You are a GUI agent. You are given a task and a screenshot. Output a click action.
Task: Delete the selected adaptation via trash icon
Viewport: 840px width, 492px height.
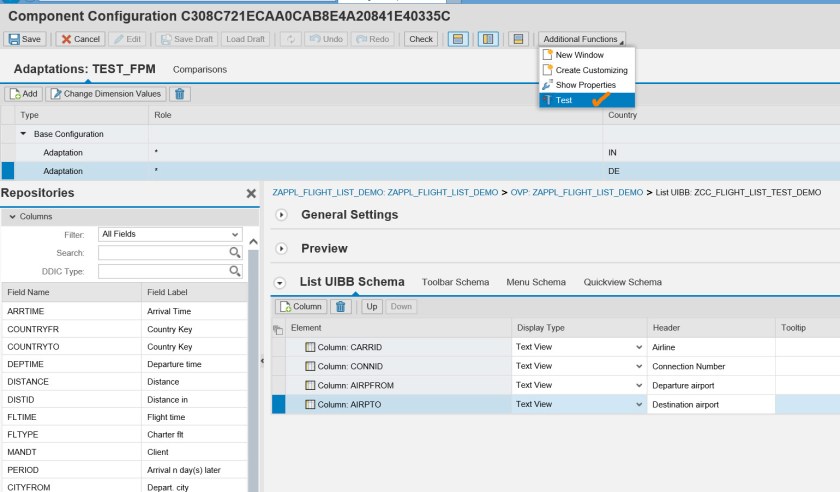pos(180,93)
